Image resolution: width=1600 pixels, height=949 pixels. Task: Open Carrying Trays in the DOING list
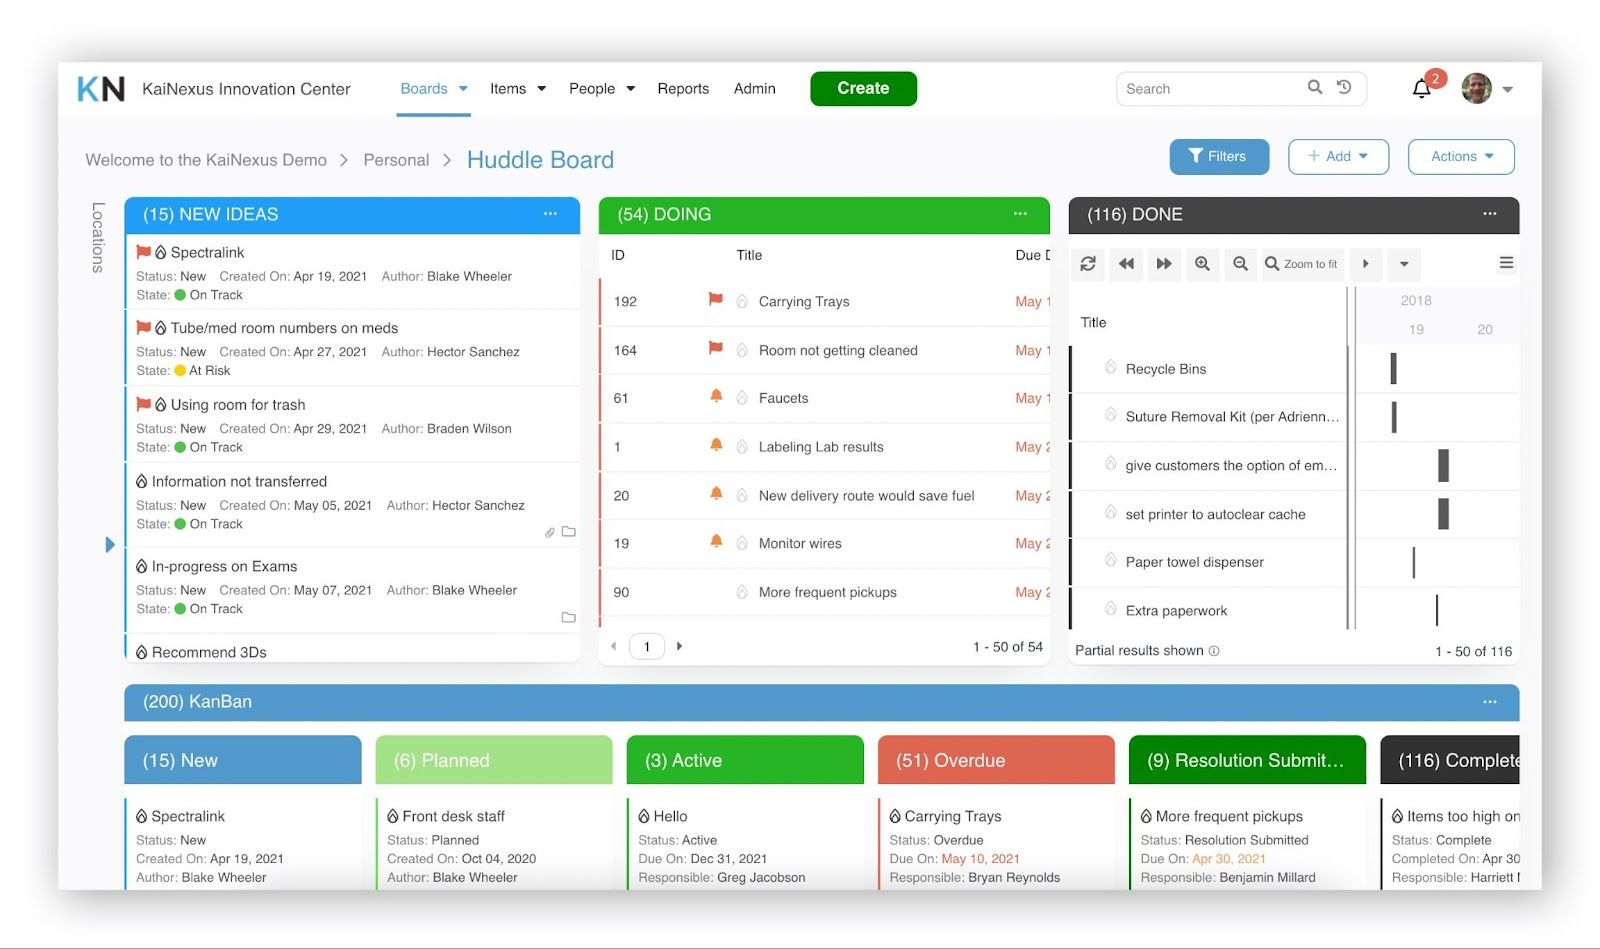point(804,302)
